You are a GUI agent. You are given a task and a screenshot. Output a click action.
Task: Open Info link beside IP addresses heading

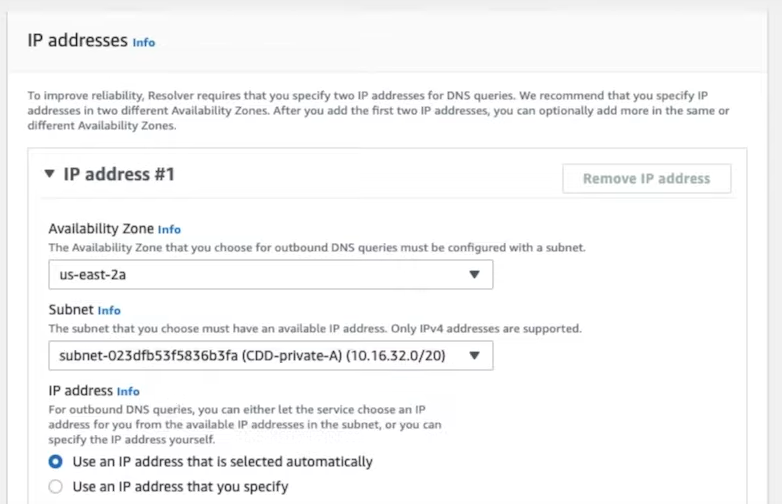[144, 42]
